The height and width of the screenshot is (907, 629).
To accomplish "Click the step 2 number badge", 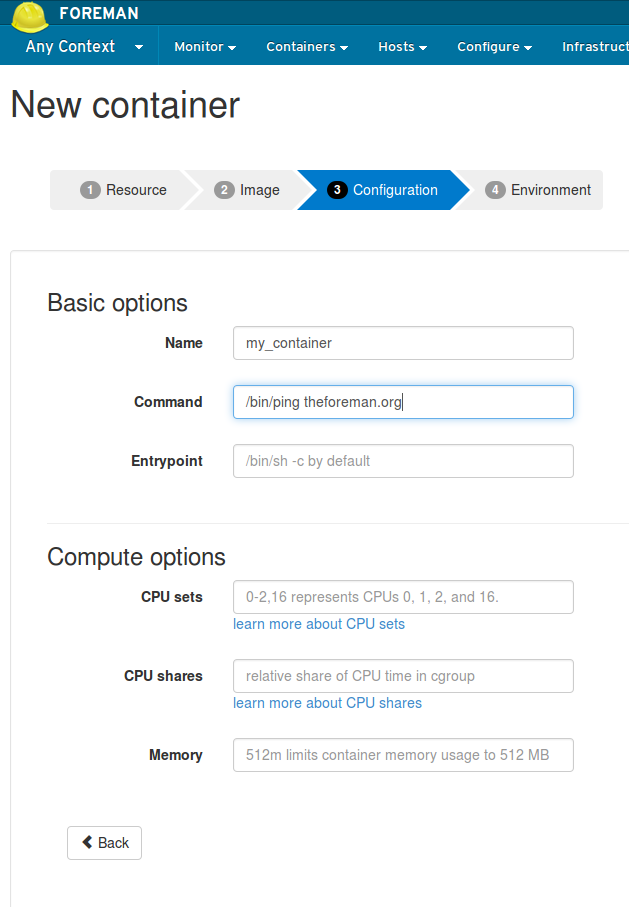I will [225, 190].
